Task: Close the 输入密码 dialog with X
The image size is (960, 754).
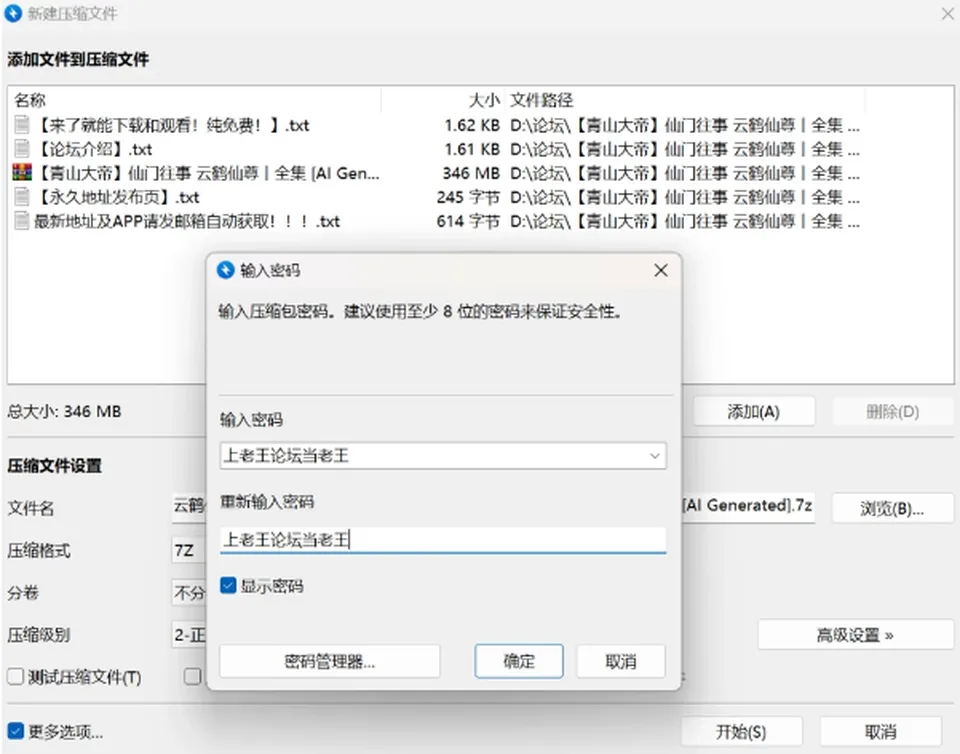Action: pyautogui.click(x=661, y=270)
